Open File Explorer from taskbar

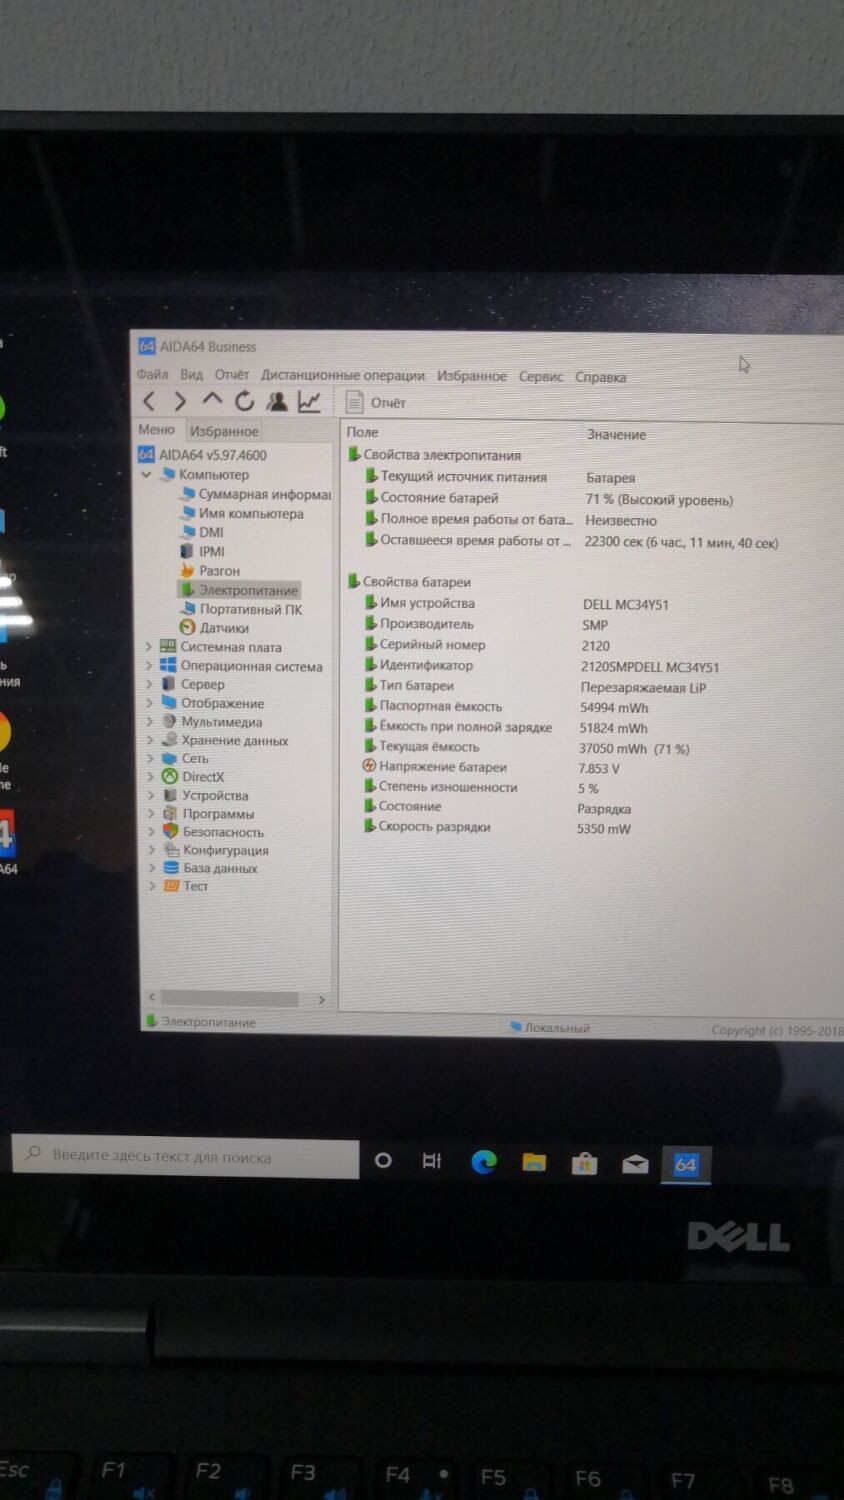coord(534,1162)
